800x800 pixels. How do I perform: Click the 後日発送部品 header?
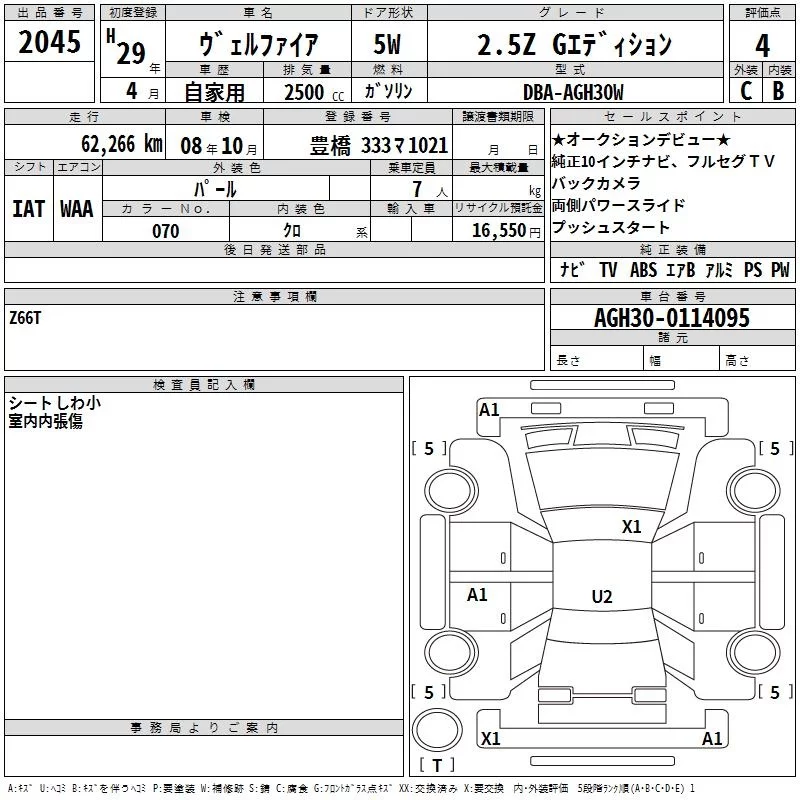[x=274, y=249]
